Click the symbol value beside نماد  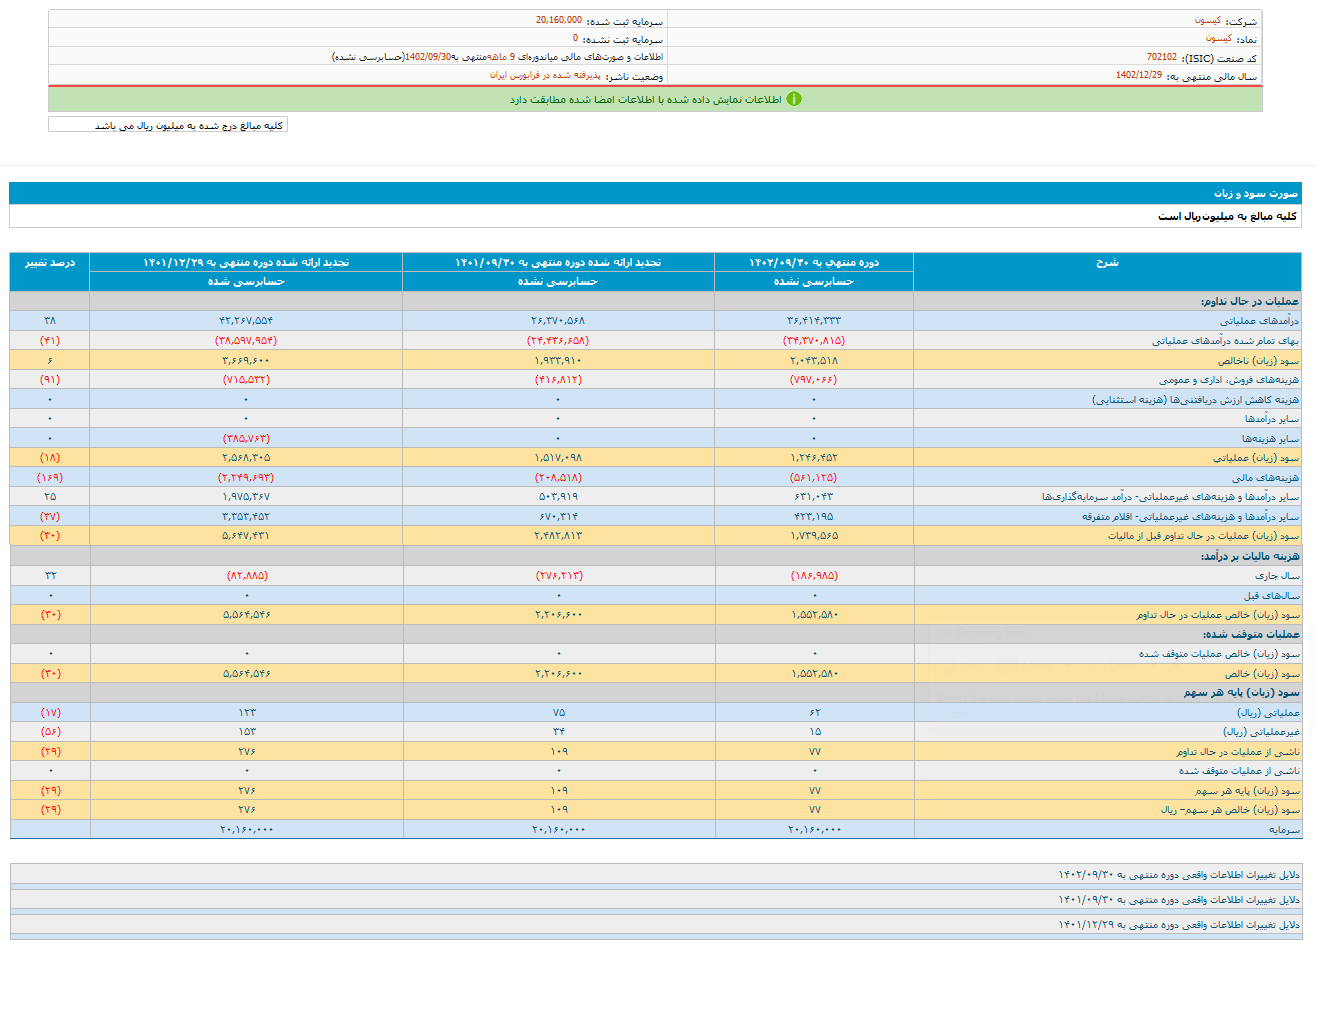pyautogui.click(x=1218, y=38)
